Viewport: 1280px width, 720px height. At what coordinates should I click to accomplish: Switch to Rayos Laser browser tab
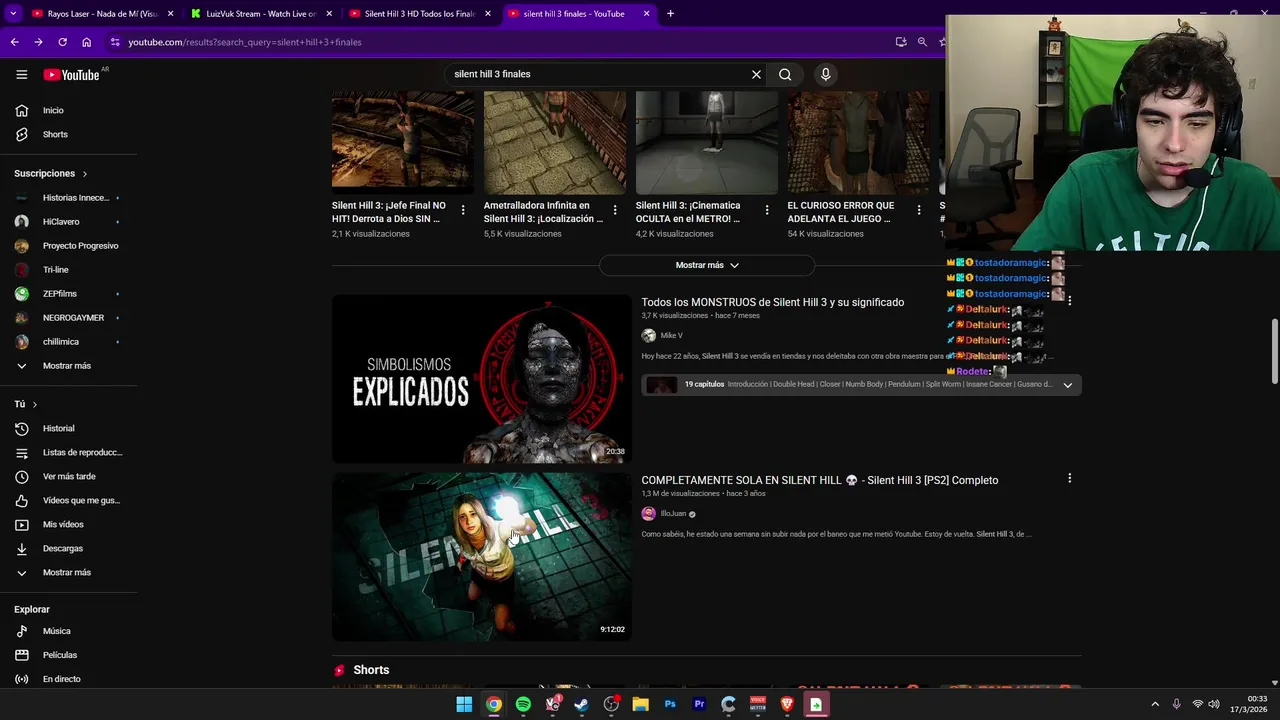click(102, 14)
